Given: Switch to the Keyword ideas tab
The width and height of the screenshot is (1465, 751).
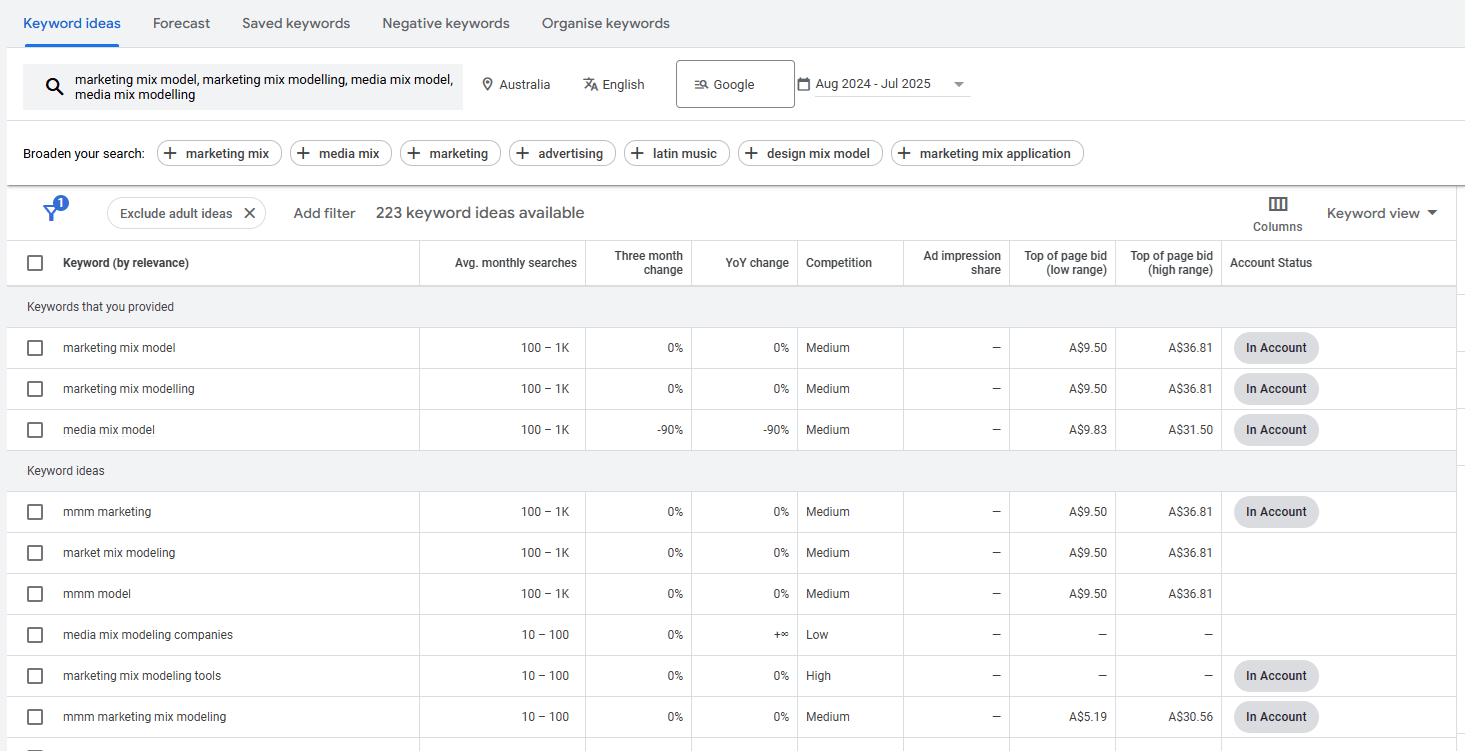Looking at the screenshot, I should point(72,23).
